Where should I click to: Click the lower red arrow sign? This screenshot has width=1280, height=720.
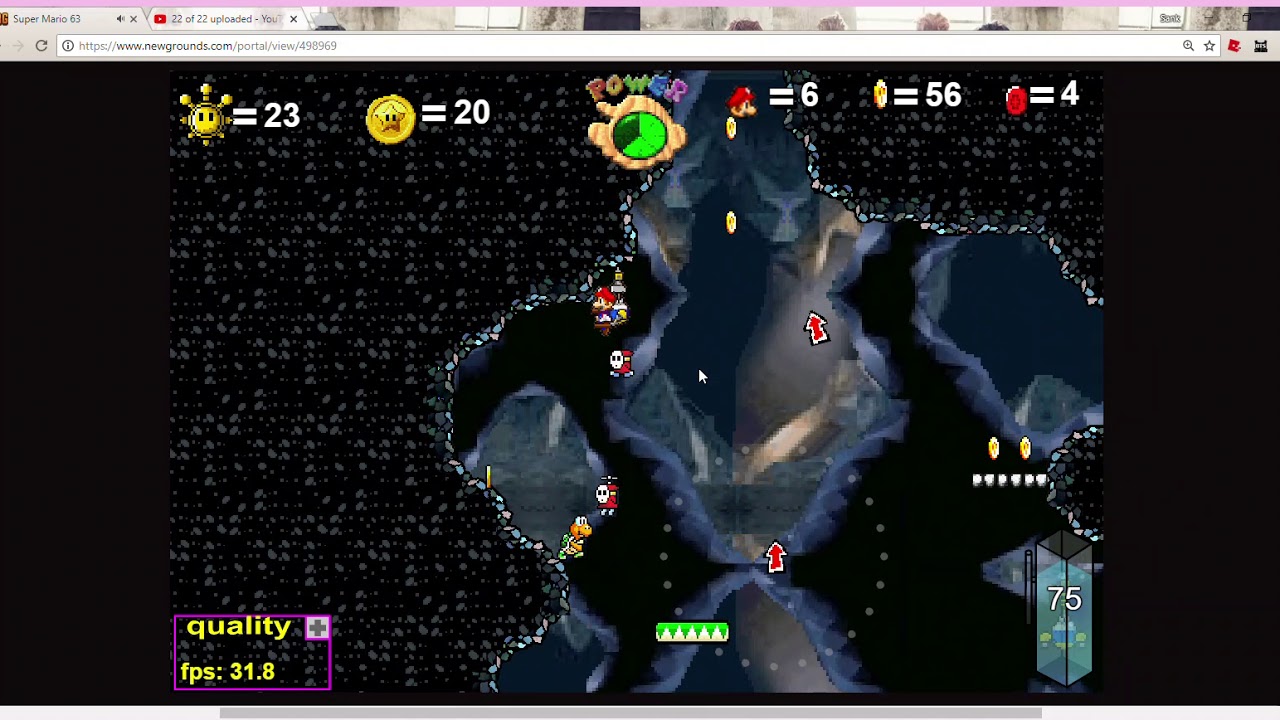pos(775,557)
